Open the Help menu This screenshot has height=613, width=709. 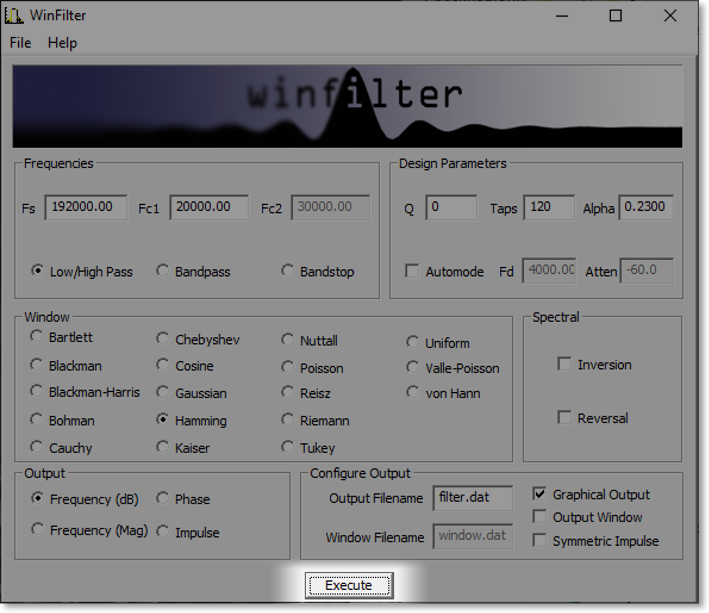tap(62, 43)
